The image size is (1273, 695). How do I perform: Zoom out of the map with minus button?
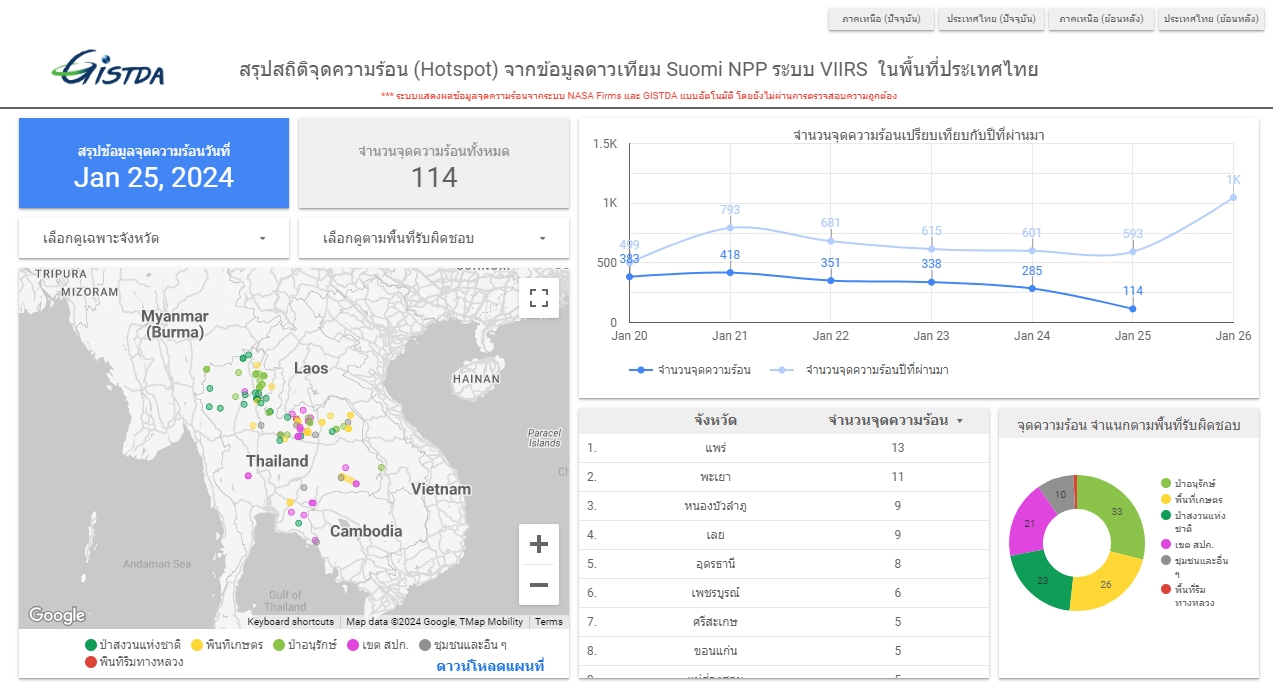click(539, 585)
